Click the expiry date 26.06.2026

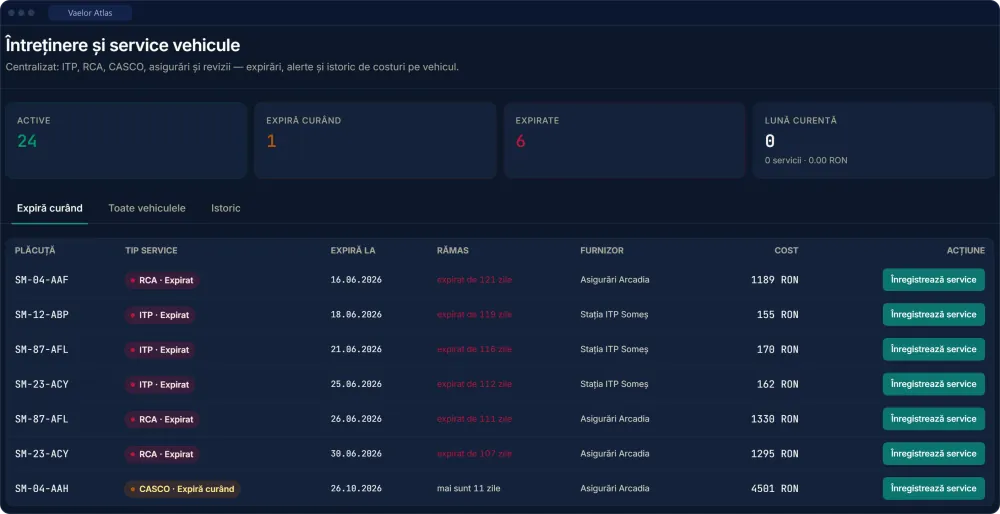pos(356,419)
